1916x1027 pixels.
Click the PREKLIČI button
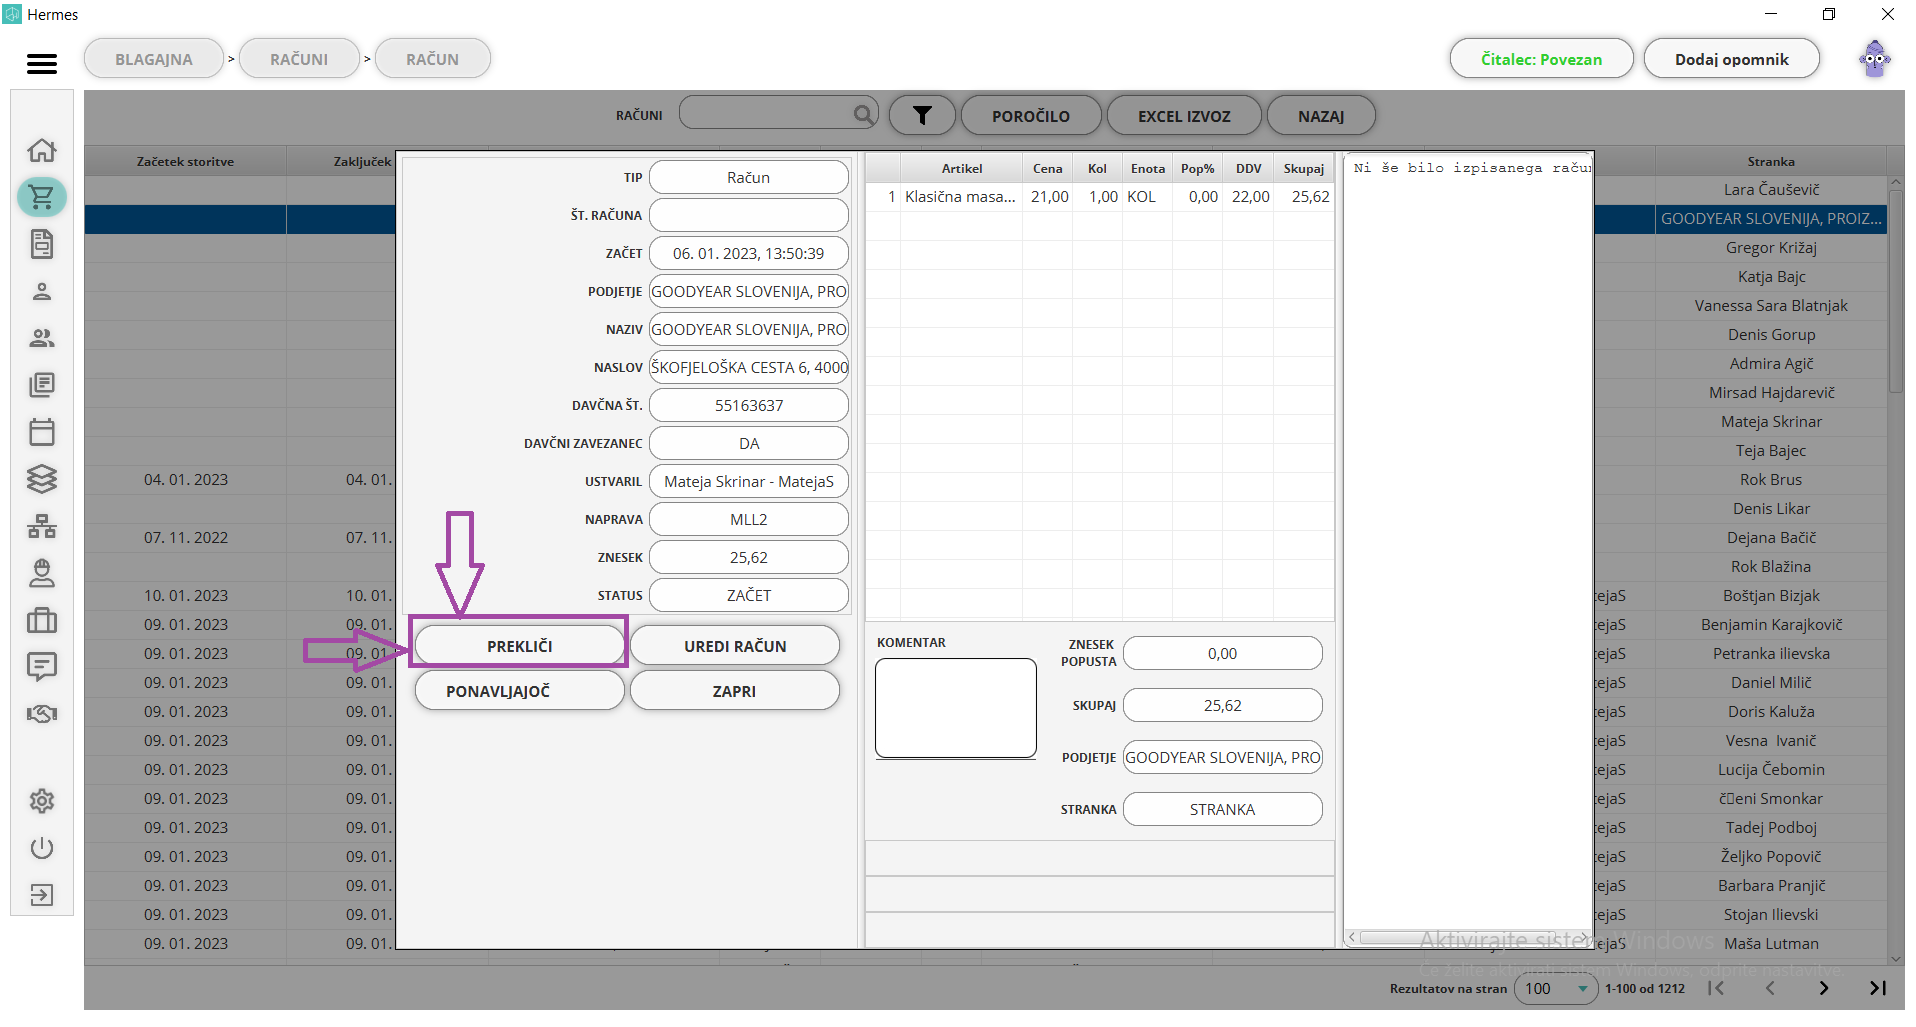pos(520,646)
